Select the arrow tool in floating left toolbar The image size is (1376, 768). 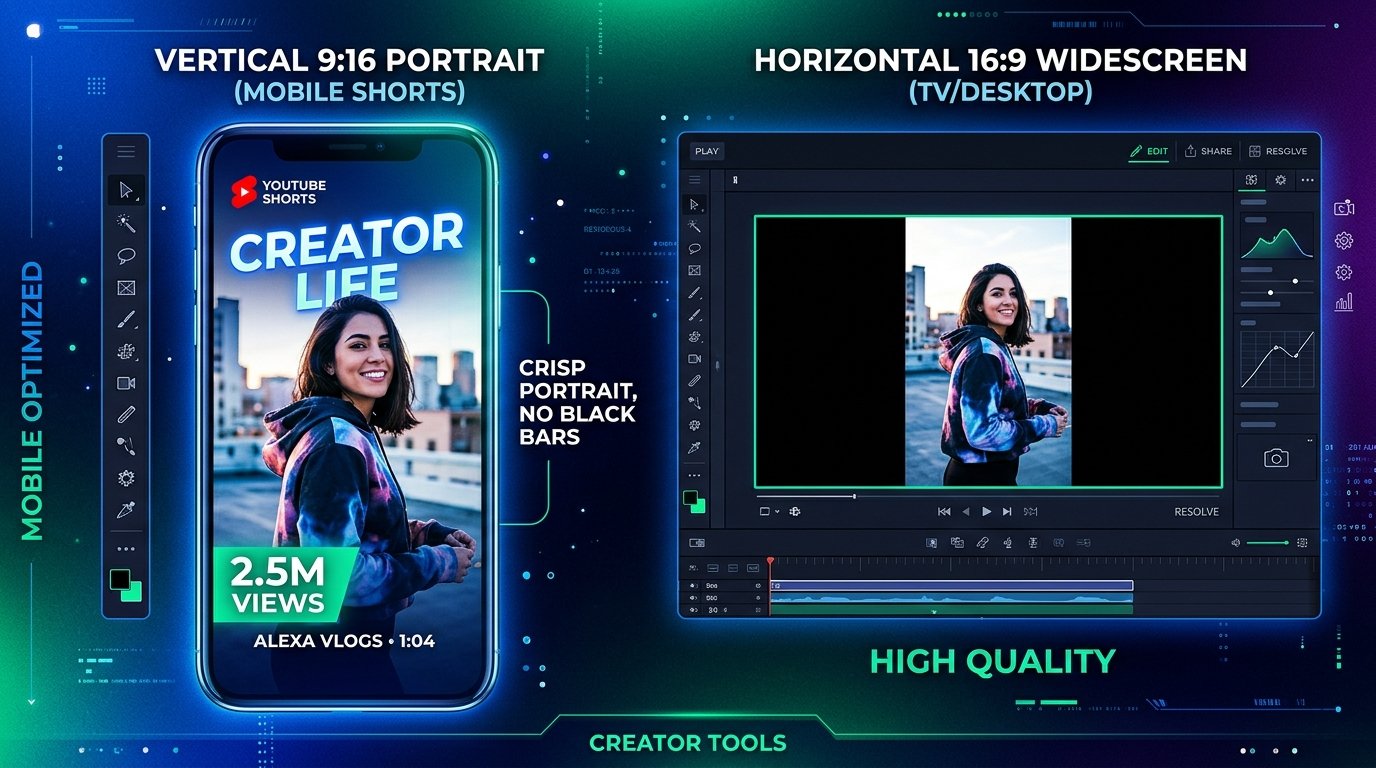[126, 190]
